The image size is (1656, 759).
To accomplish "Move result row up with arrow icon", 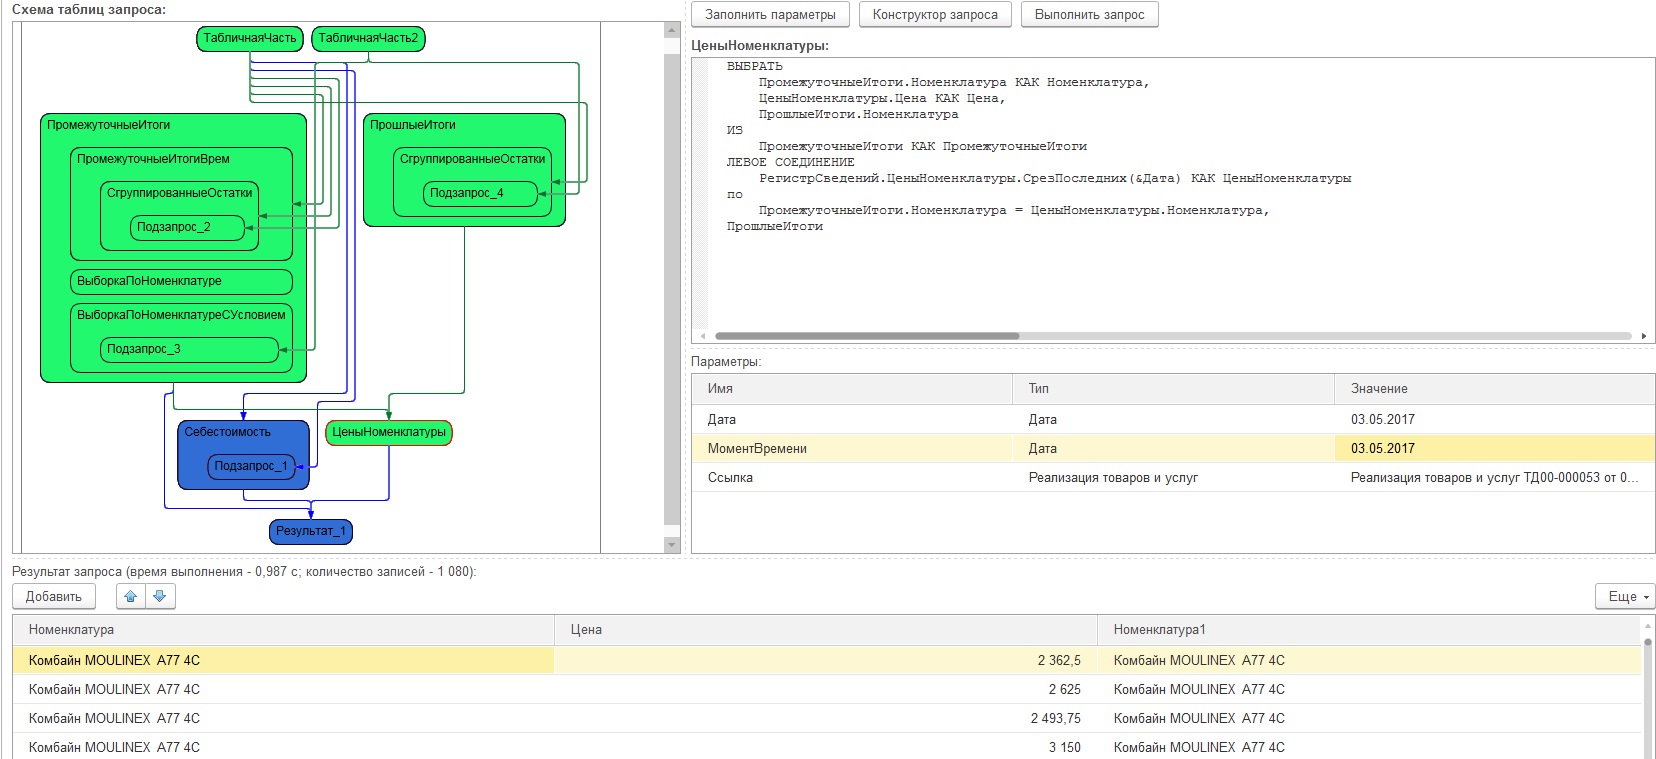I will point(131,596).
